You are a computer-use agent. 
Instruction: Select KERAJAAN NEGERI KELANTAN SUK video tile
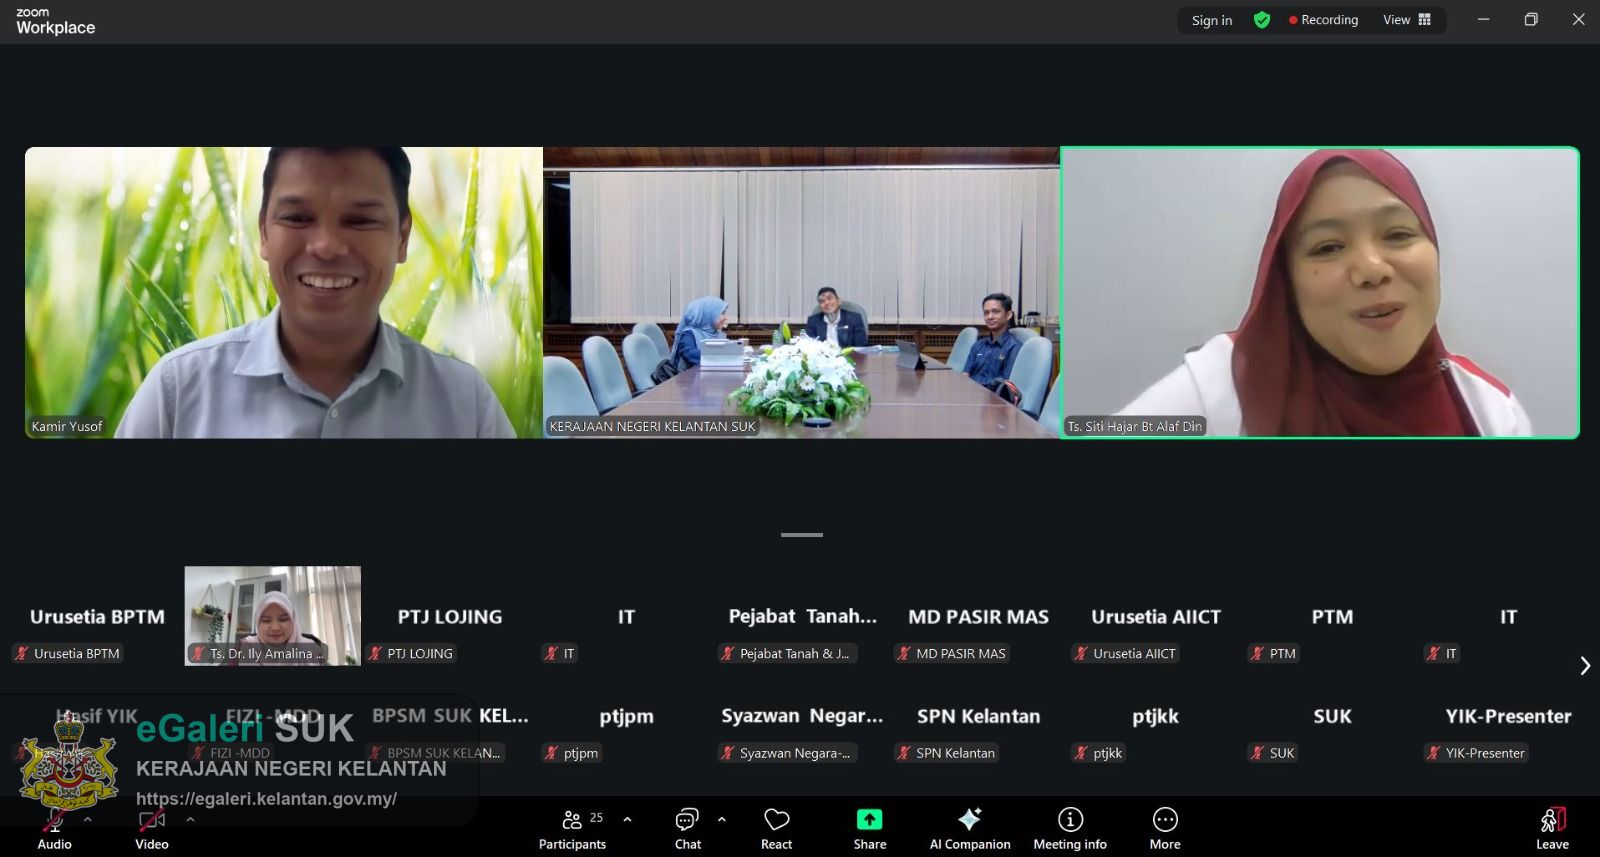coord(801,293)
